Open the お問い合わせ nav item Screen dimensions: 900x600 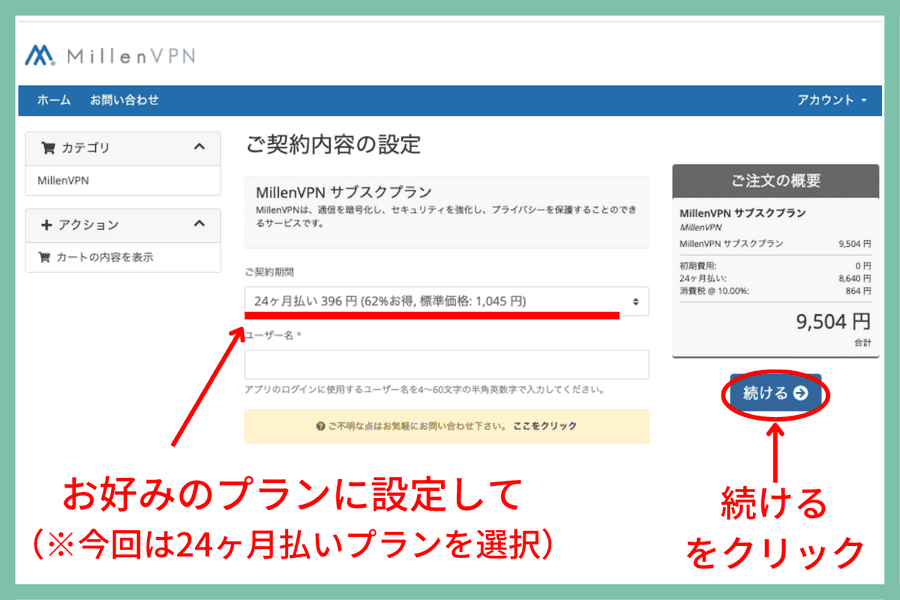coord(125,100)
